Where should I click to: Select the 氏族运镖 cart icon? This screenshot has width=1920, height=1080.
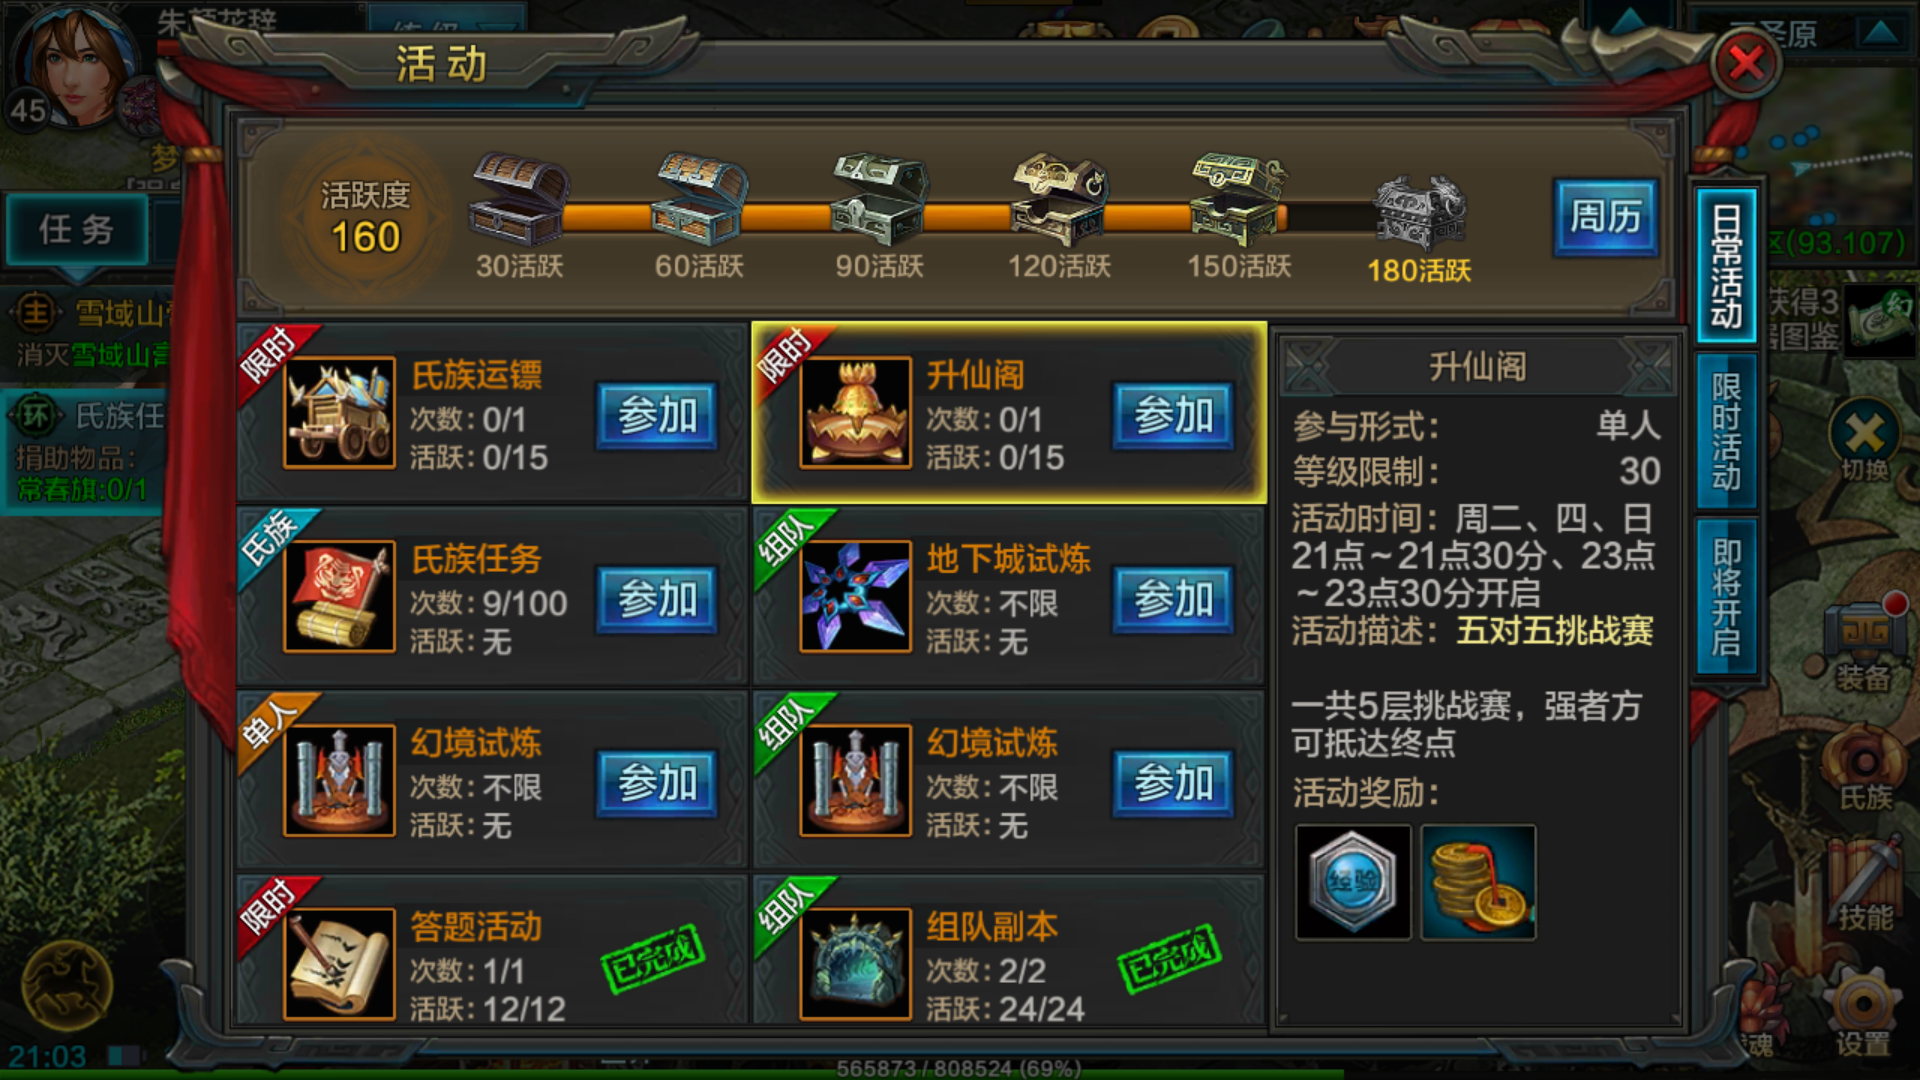pyautogui.click(x=339, y=412)
